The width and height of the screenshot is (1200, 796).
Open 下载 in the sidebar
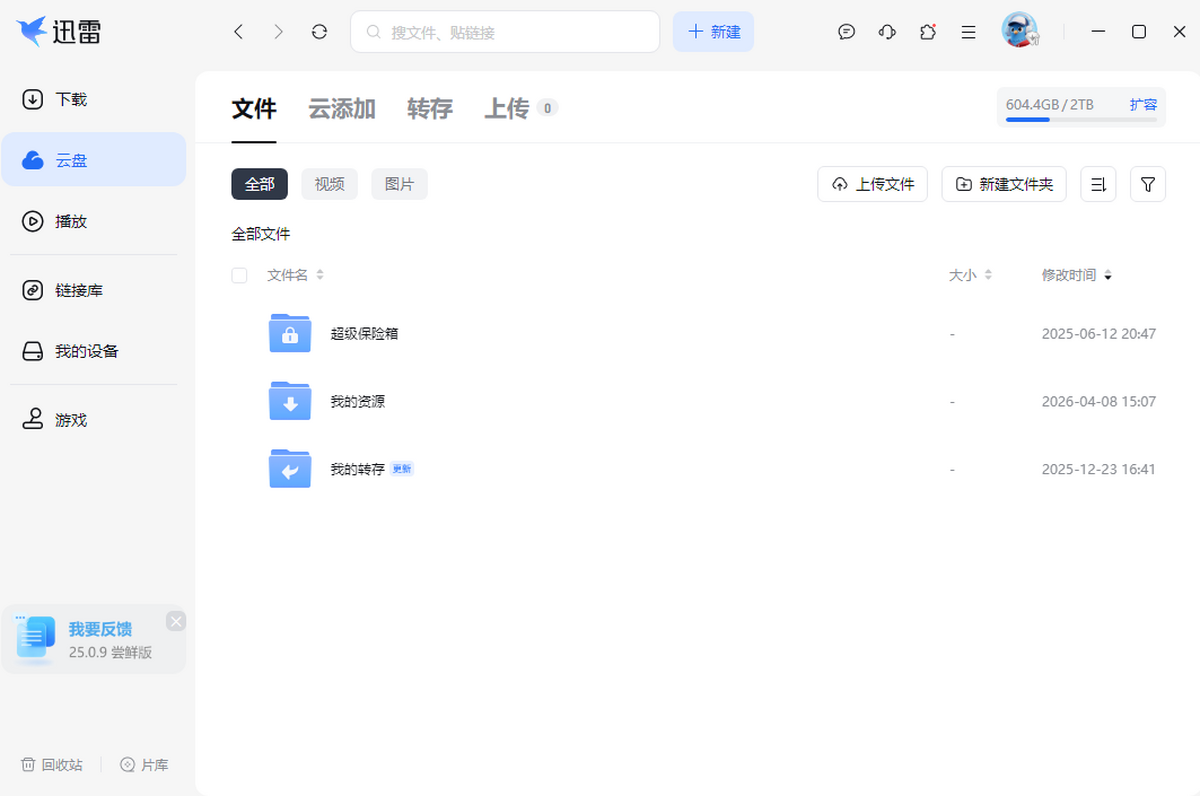[x=93, y=99]
